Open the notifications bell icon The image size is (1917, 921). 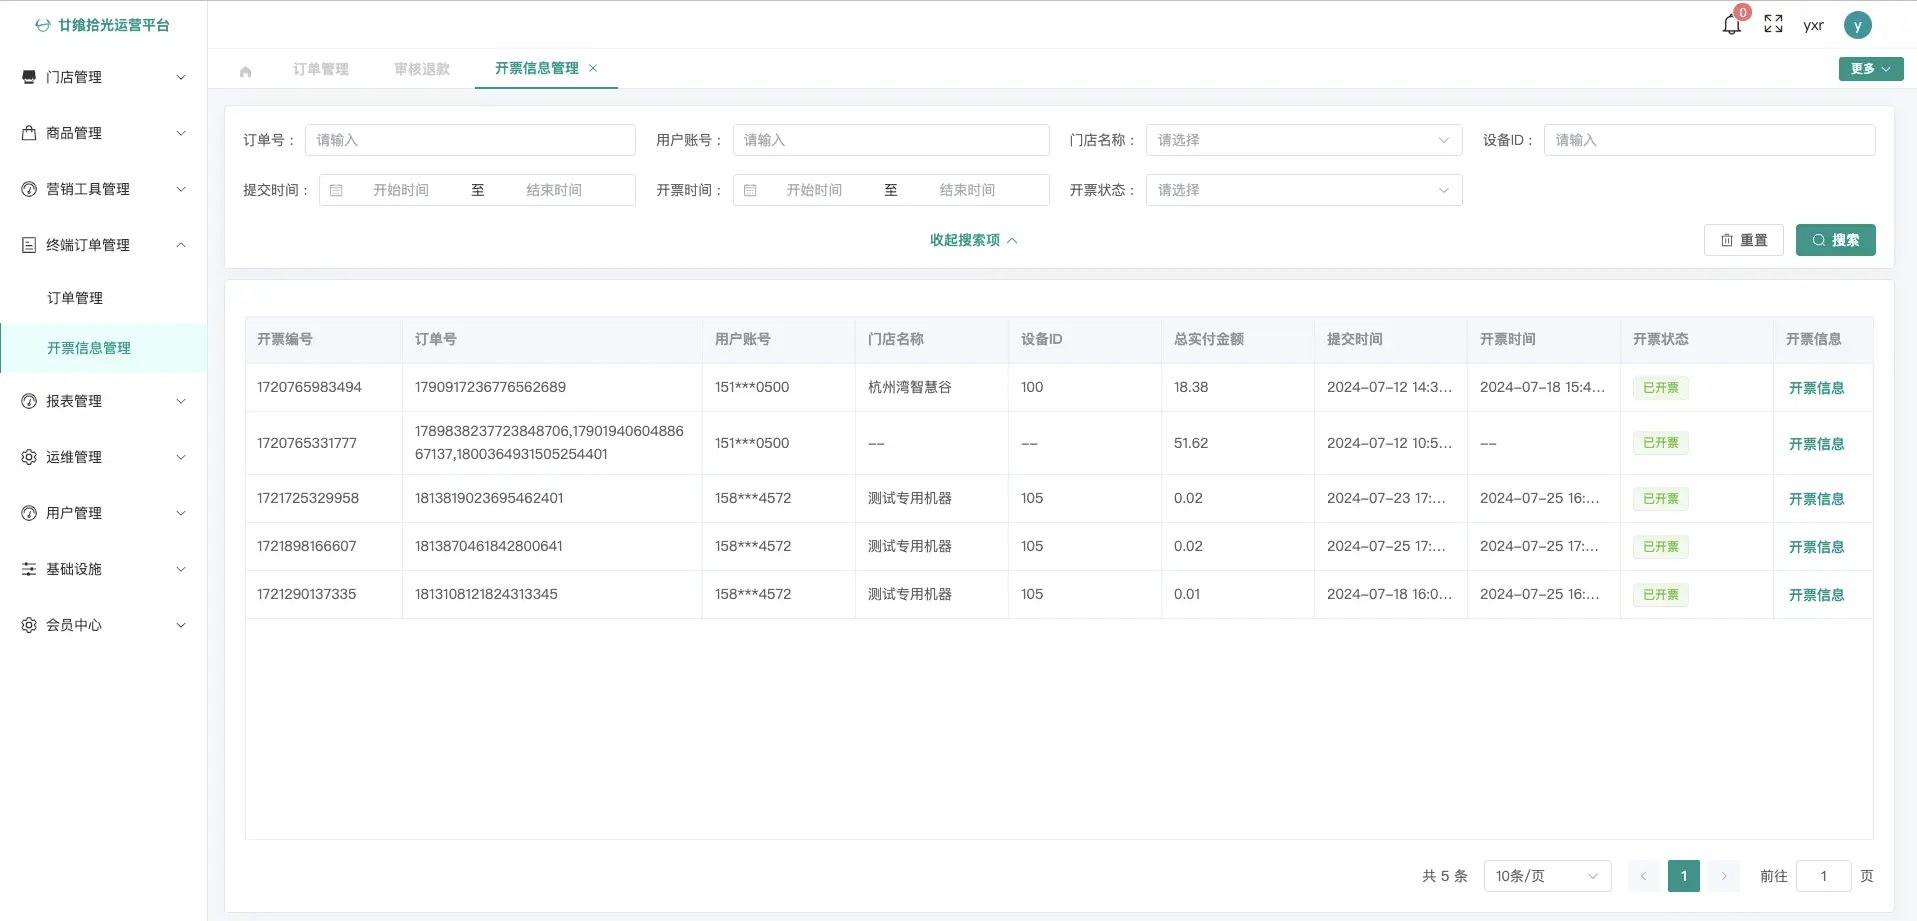pyautogui.click(x=1732, y=25)
